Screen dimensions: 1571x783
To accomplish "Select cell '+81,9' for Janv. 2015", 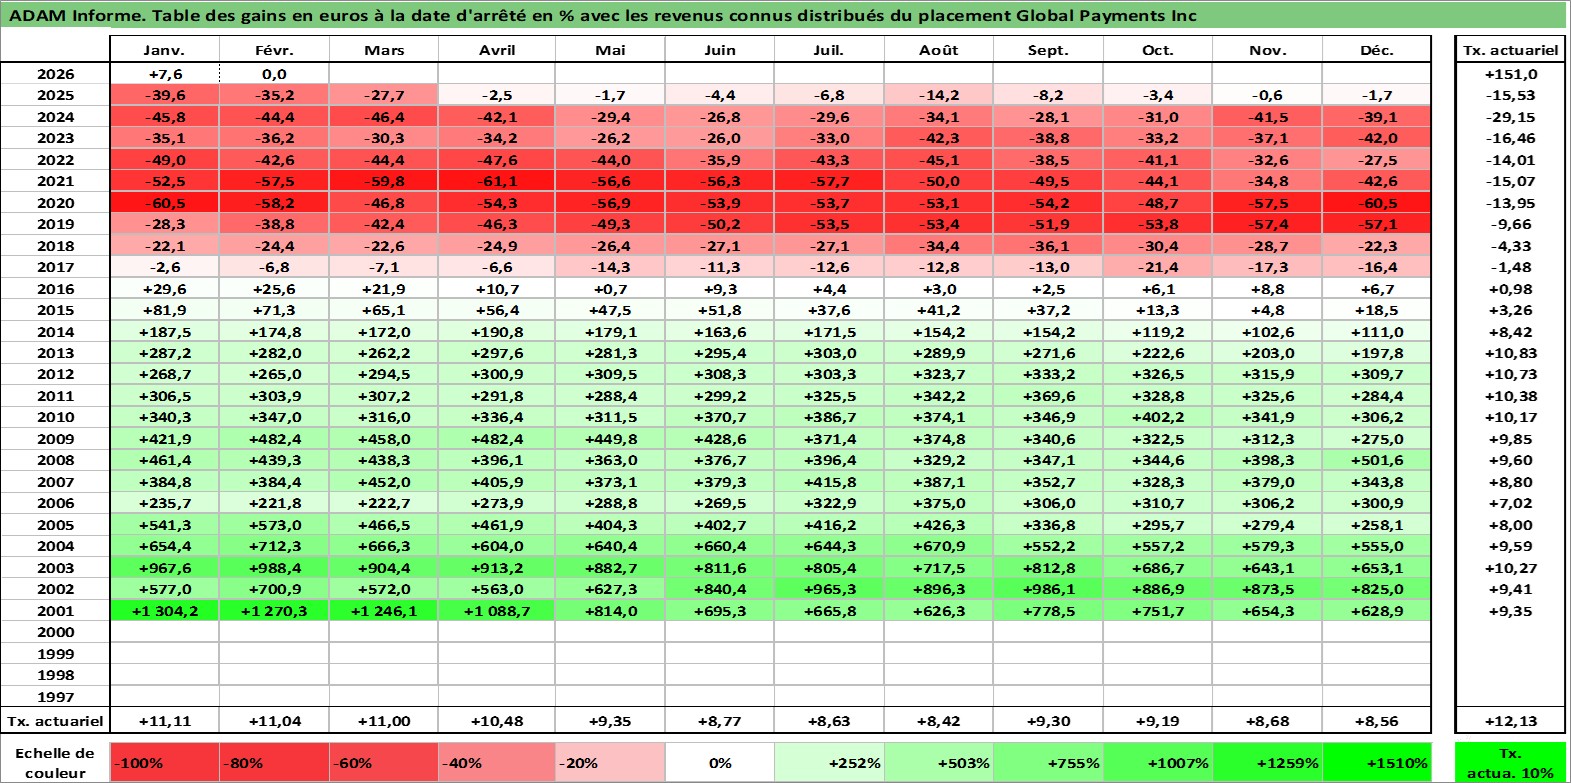I will pos(164,310).
